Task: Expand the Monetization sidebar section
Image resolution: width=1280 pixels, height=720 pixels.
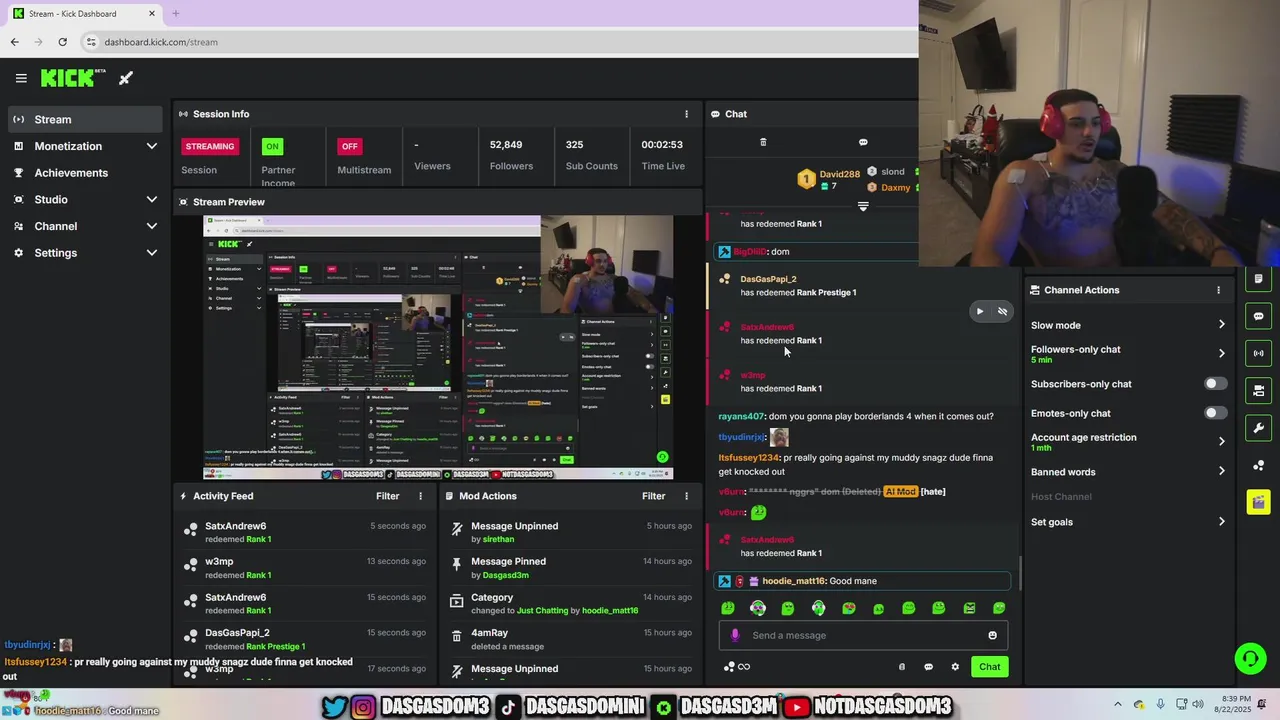Action: coord(84,146)
